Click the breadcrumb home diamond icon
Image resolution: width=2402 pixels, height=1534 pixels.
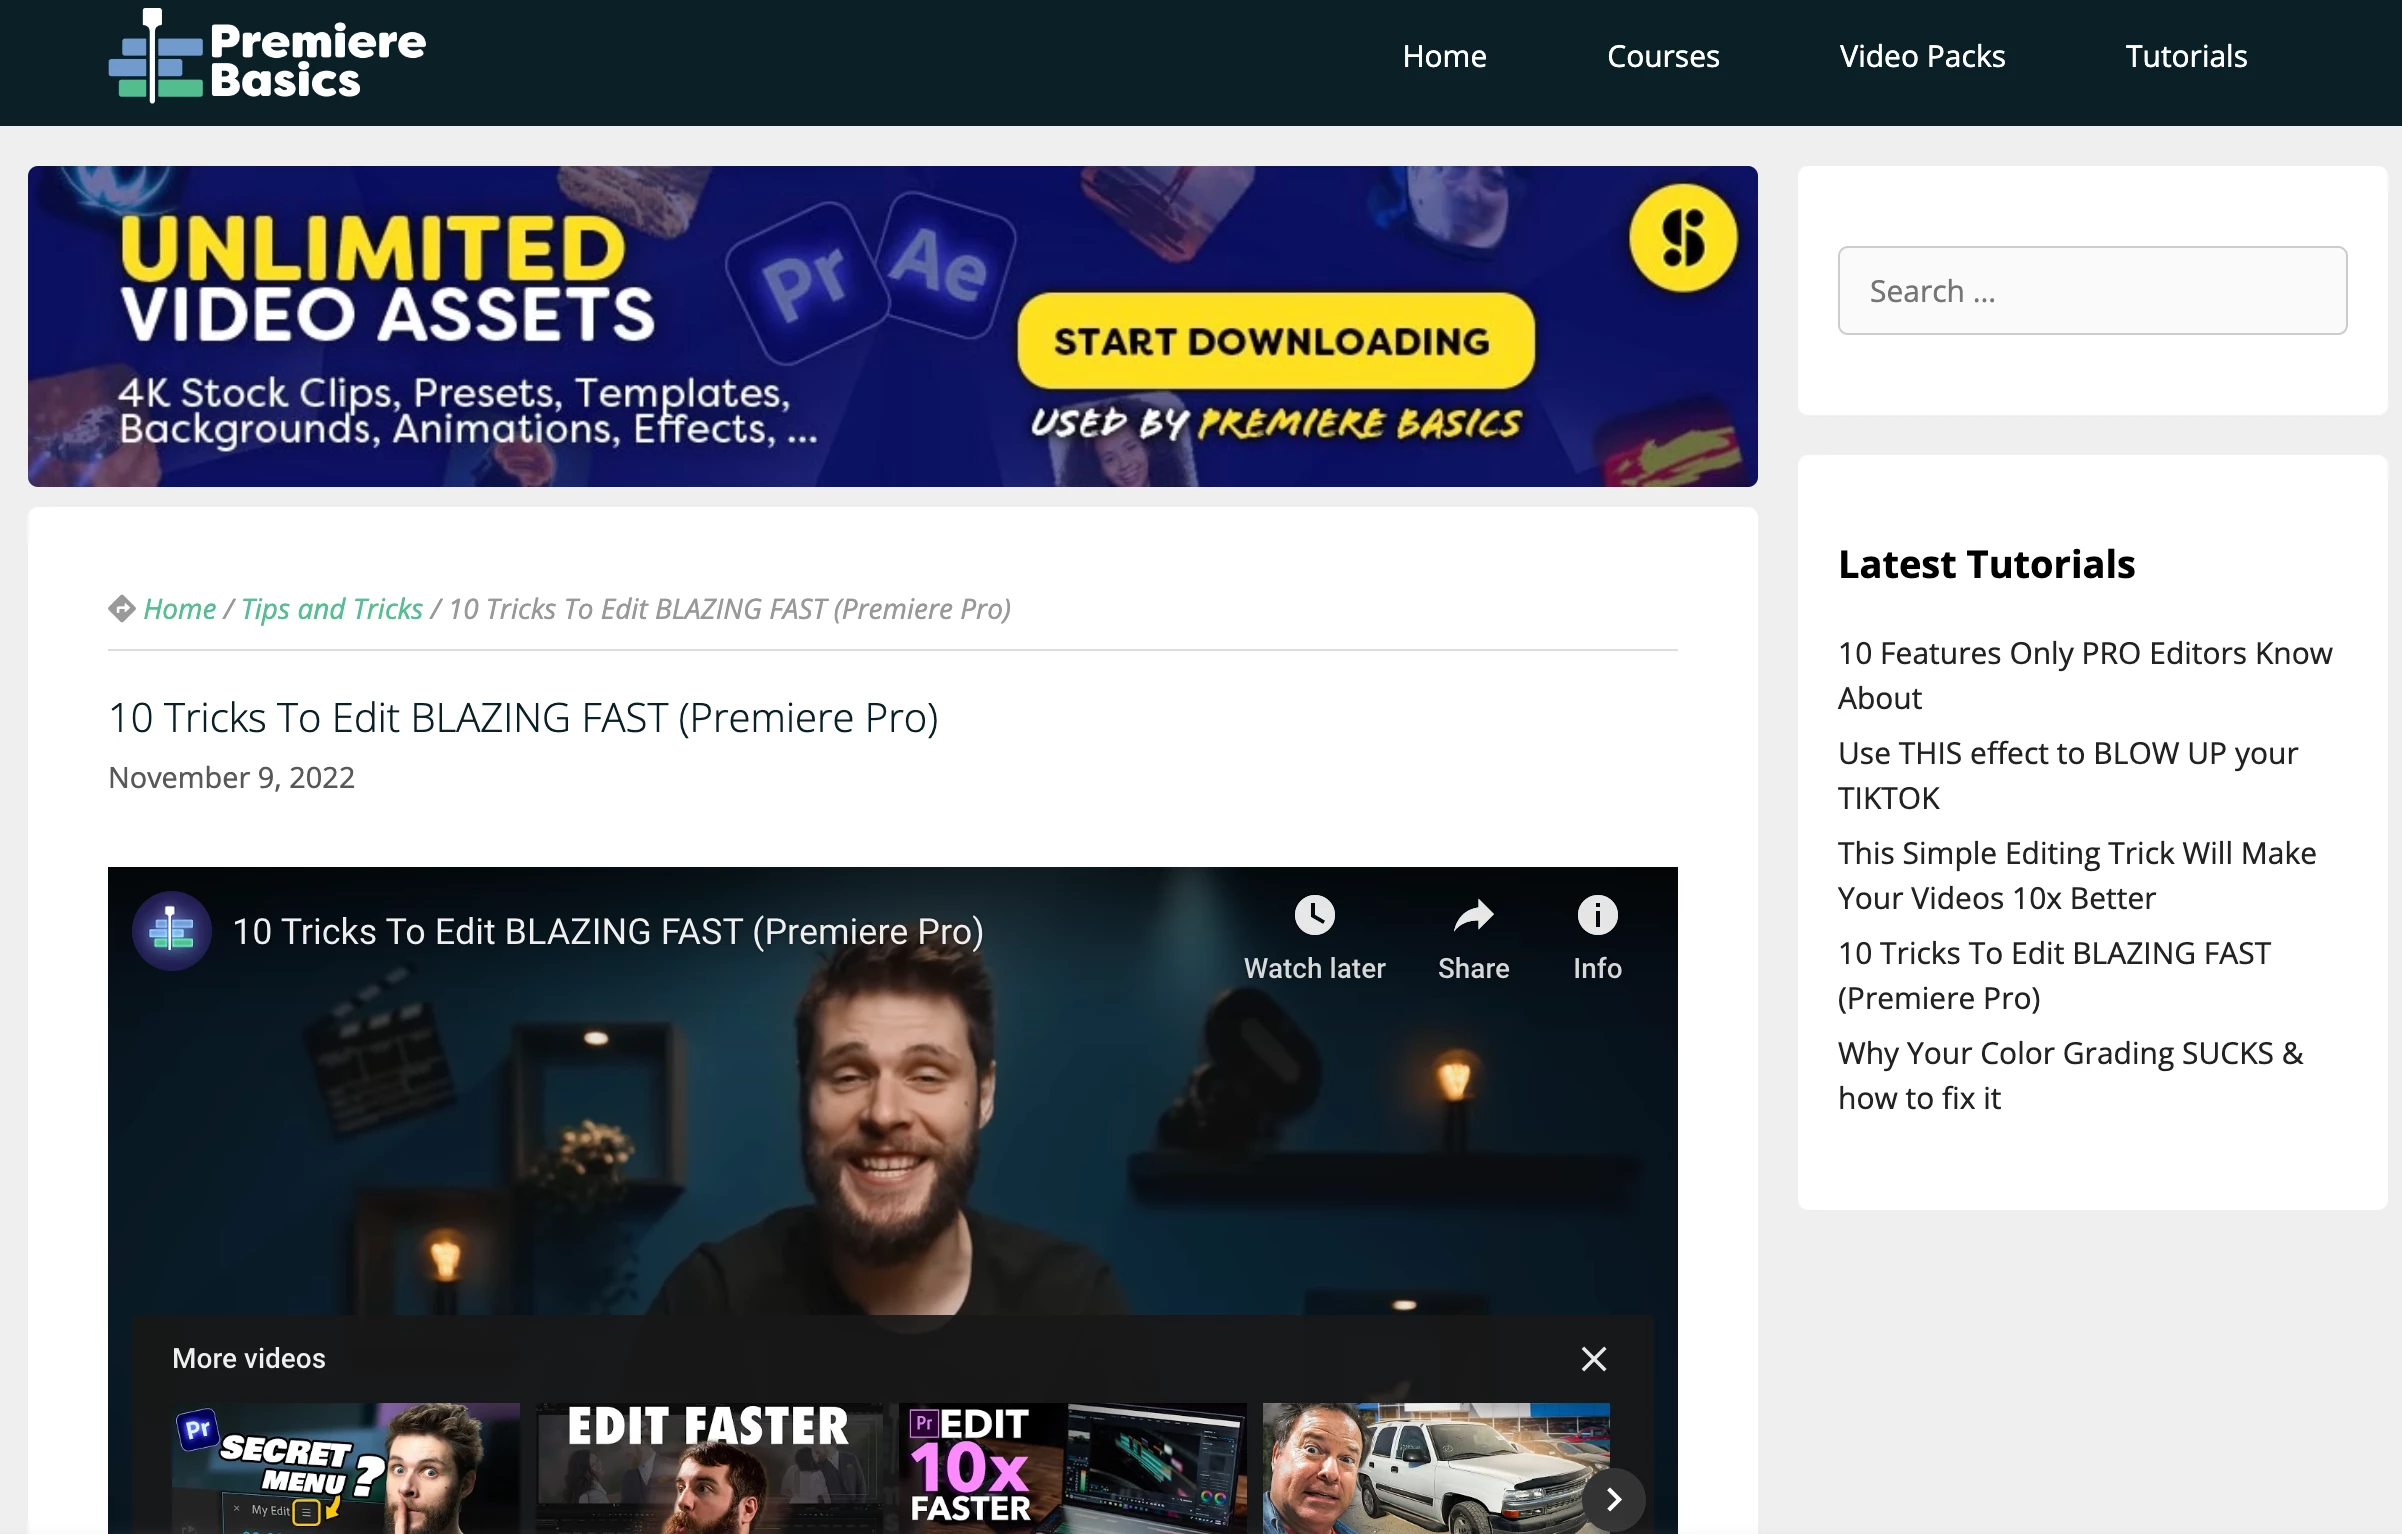tap(122, 609)
